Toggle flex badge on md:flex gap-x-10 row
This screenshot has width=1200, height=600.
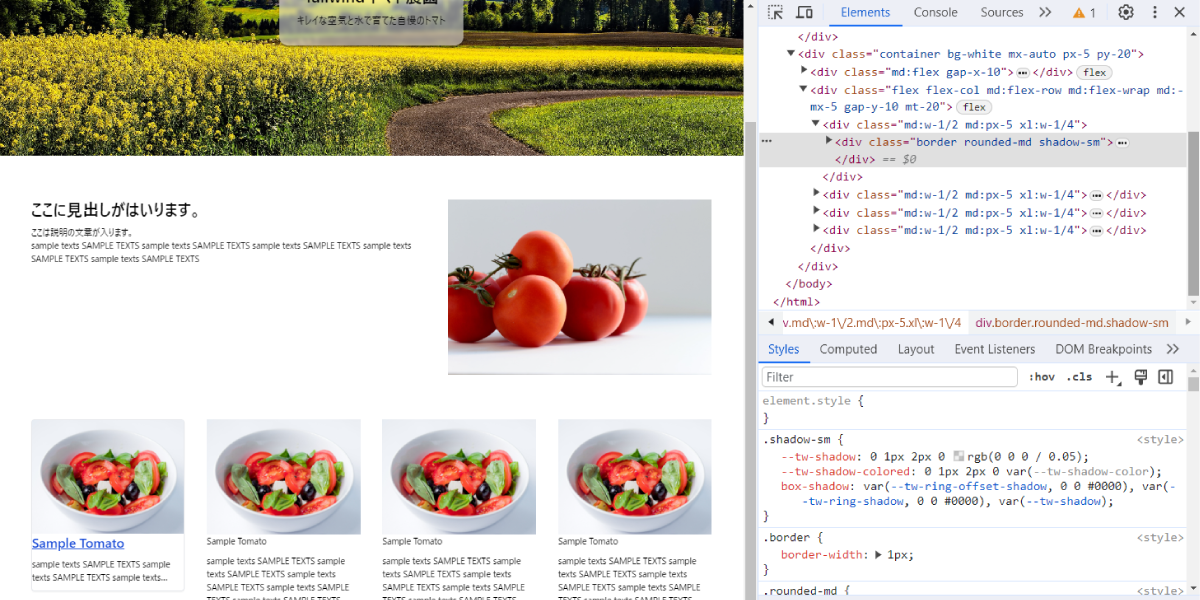coord(1095,73)
